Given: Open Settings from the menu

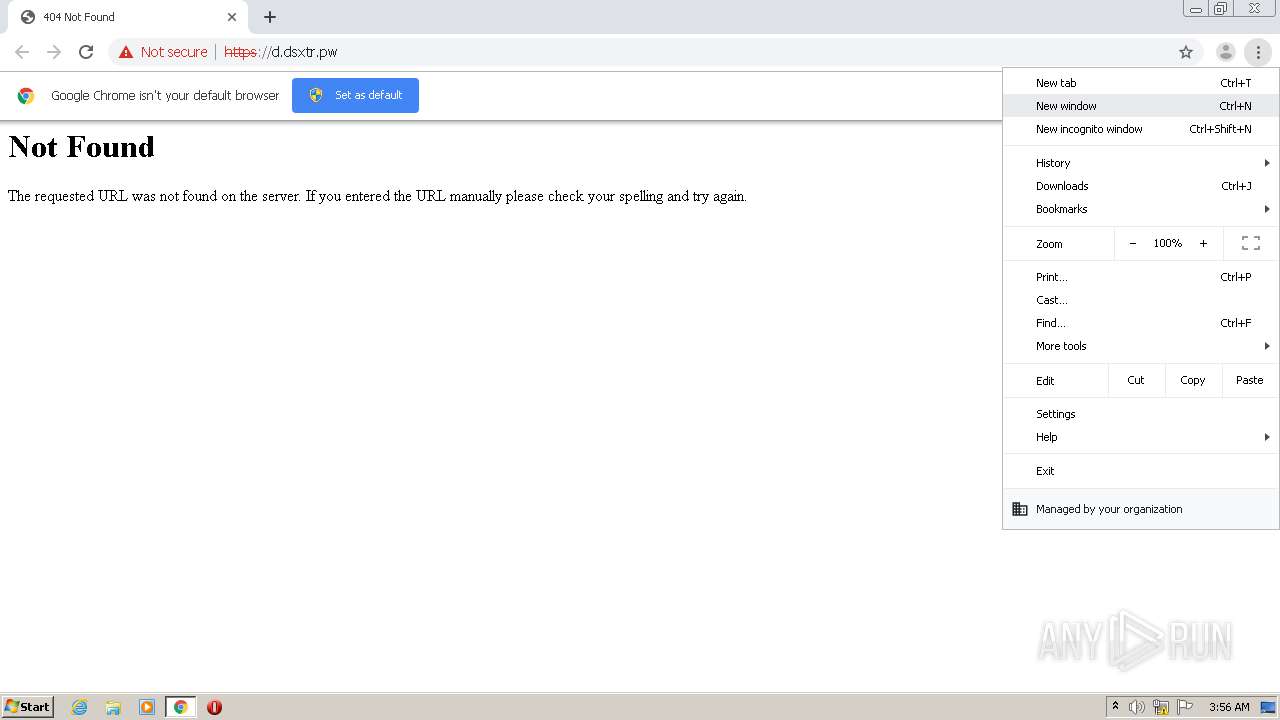Looking at the screenshot, I should [1141, 414].
